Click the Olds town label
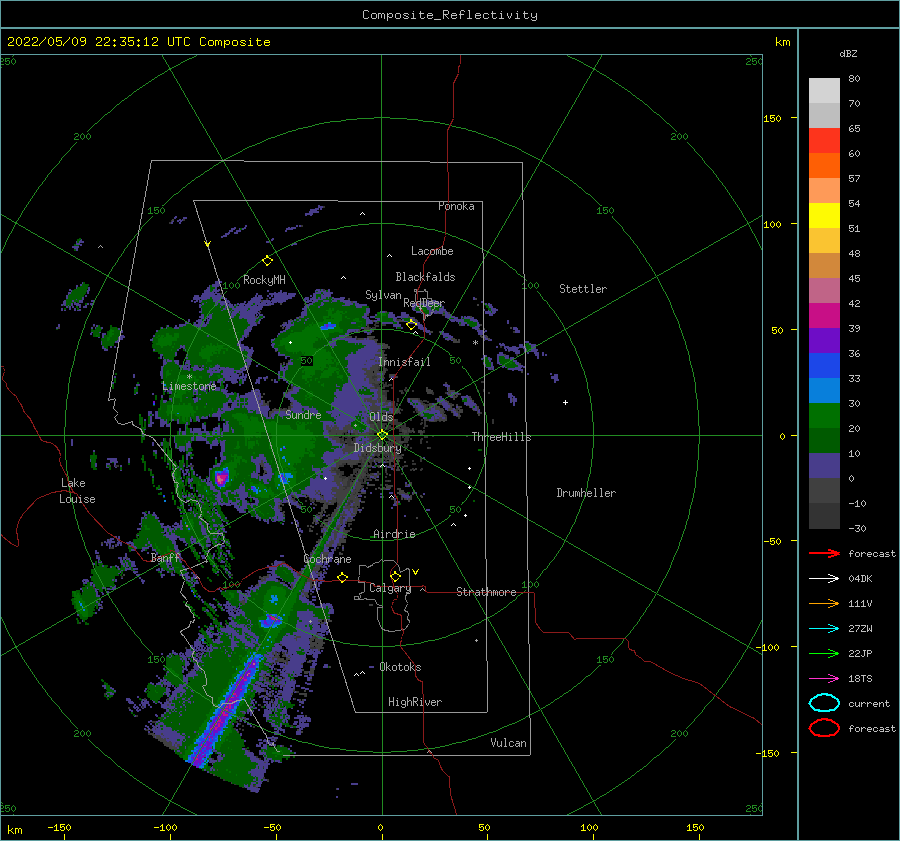Image resolution: width=900 pixels, height=841 pixels. pos(381,417)
